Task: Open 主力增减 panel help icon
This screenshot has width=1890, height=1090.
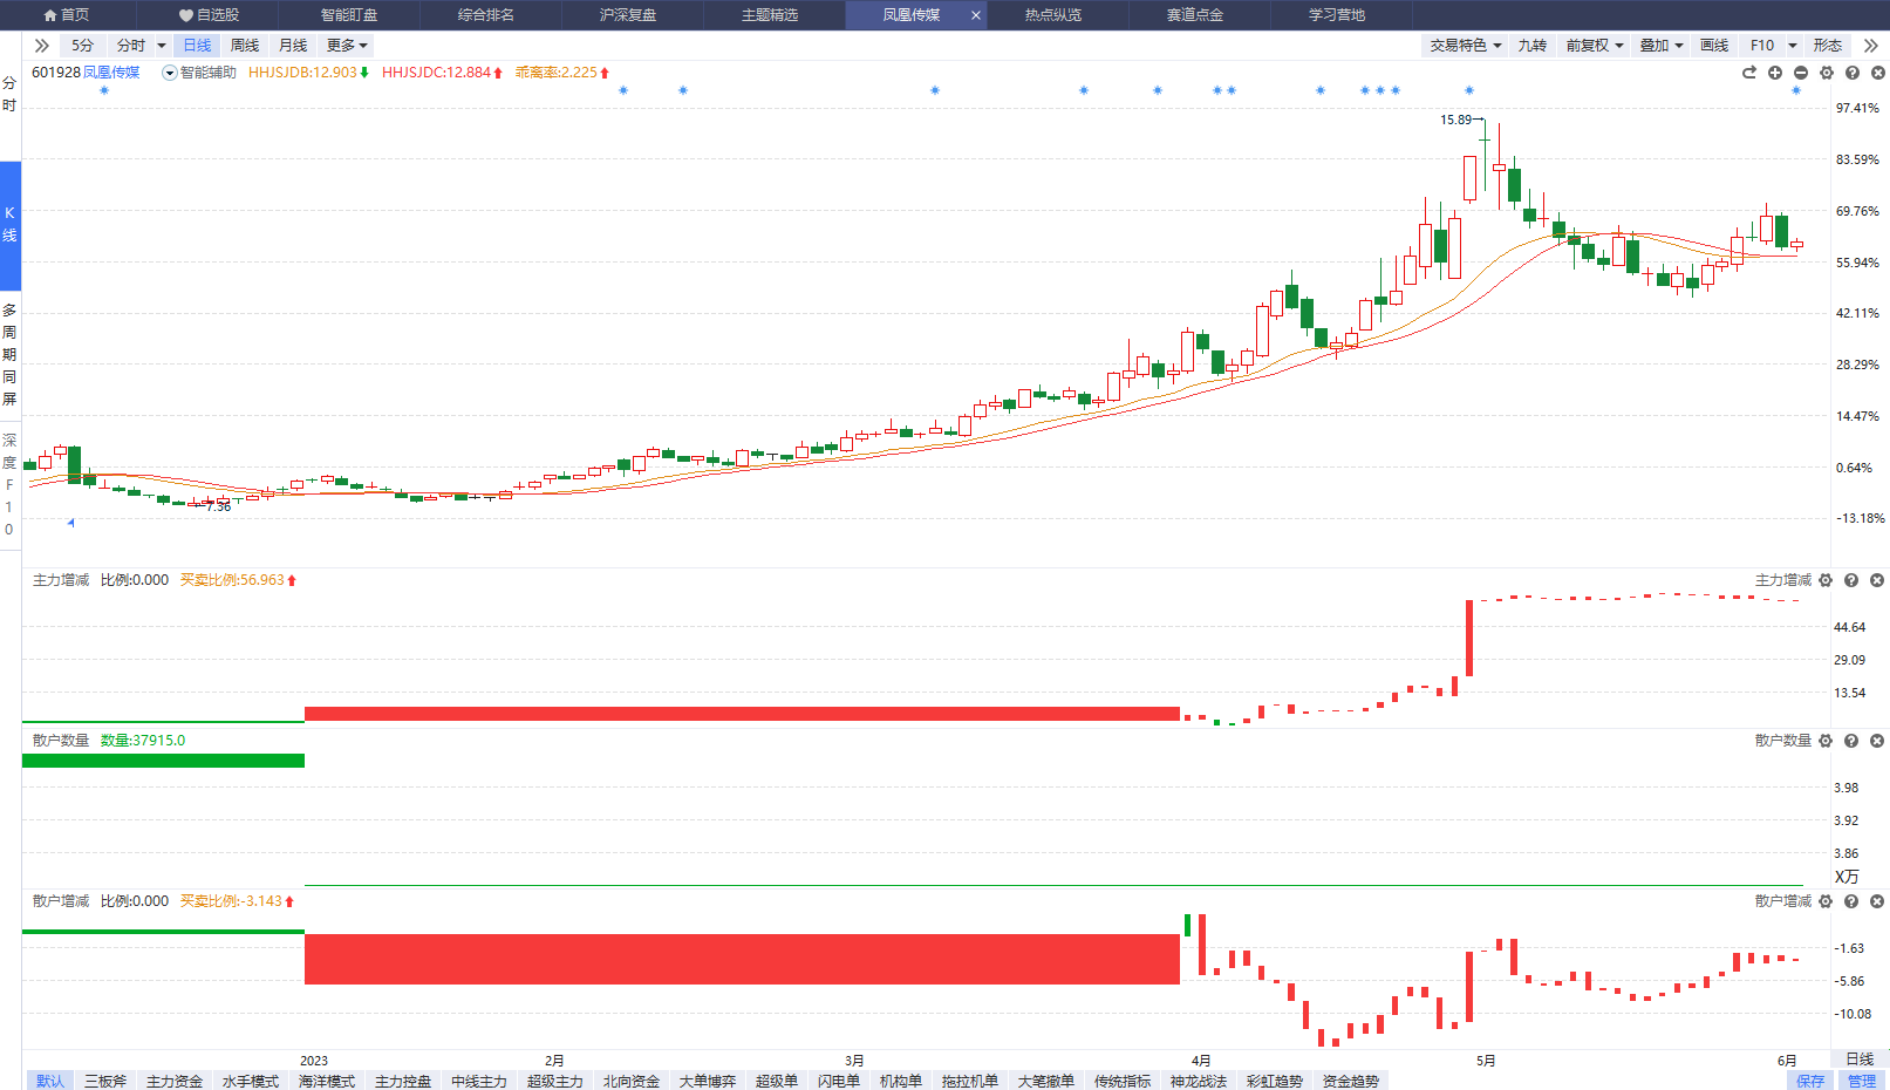Action: [1851, 580]
